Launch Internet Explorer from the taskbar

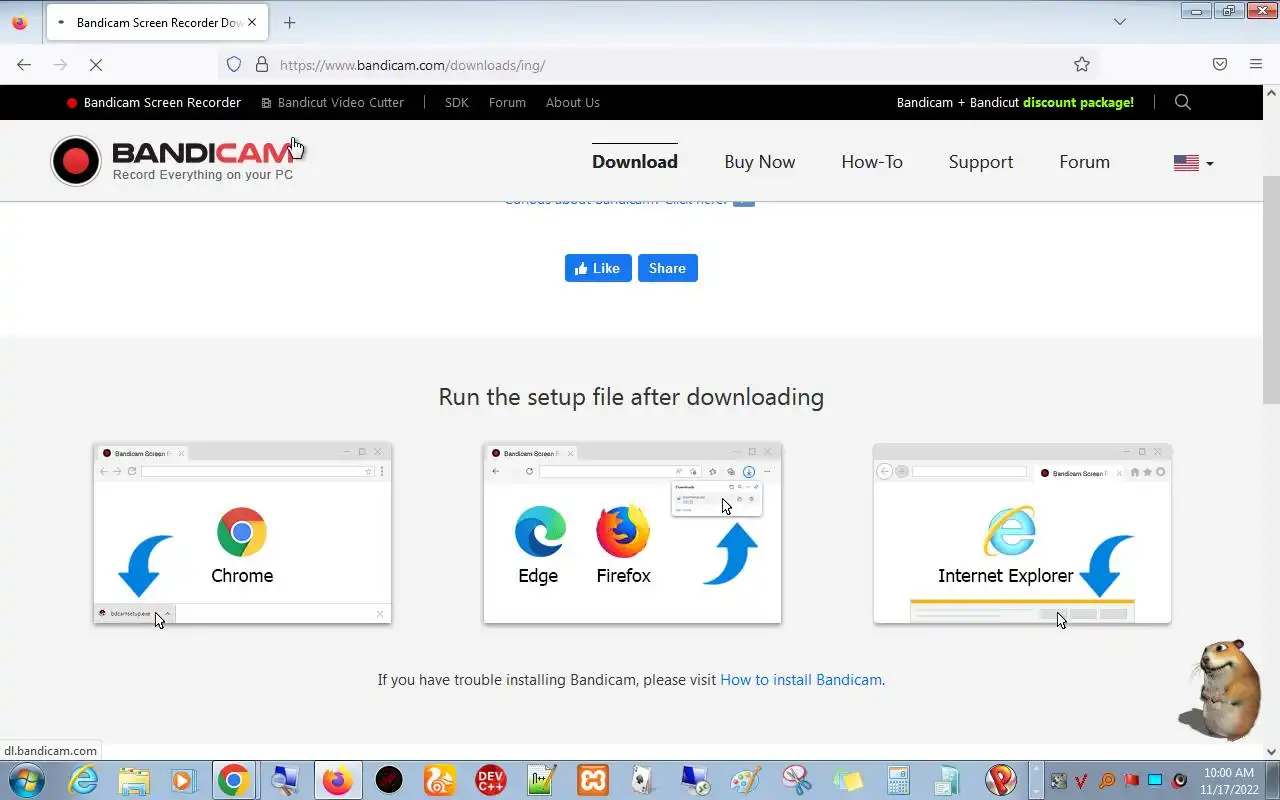pyautogui.click(x=83, y=780)
